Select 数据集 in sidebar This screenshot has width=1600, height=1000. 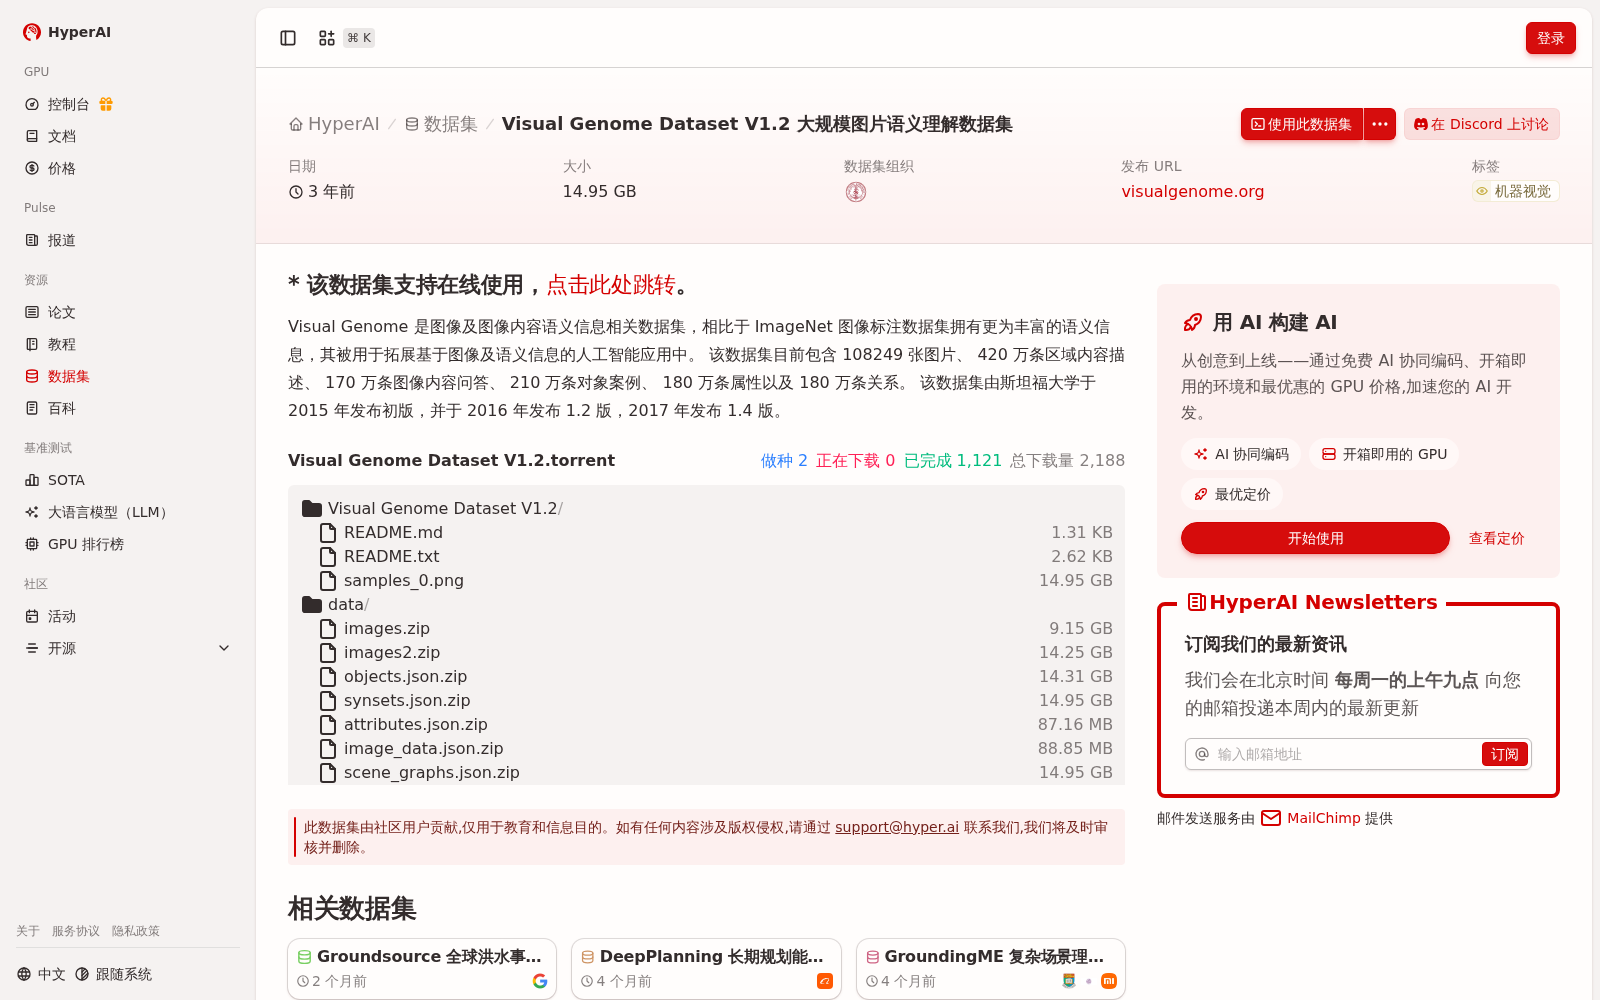57,376
